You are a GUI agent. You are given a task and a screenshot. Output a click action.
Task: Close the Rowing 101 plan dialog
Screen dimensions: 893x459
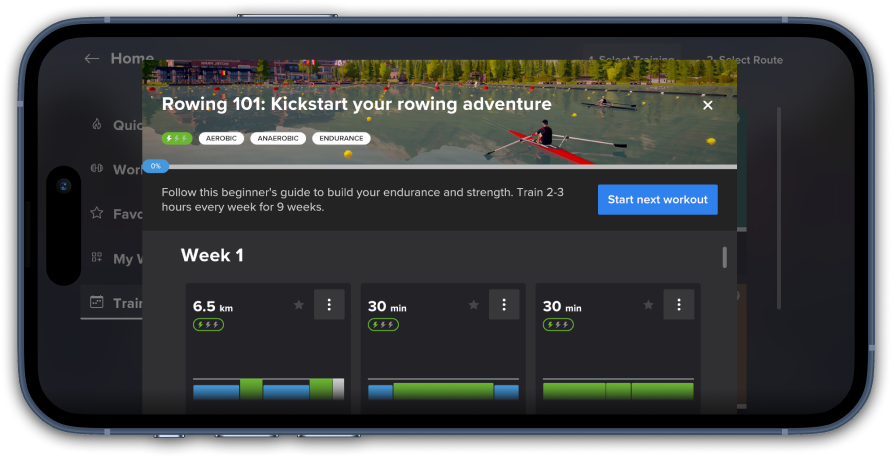707,105
